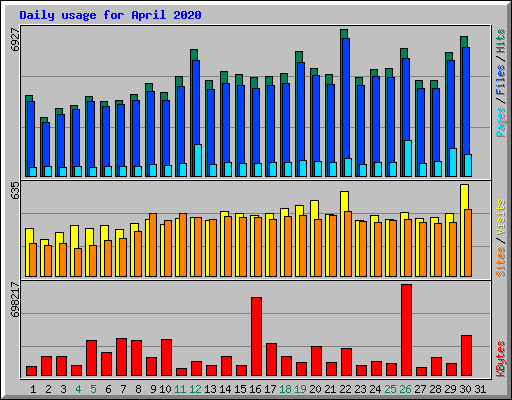This screenshot has width=512, height=400.
Task: Select the tall red KBytes bar for day 26
Action: [x=406, y=330]
